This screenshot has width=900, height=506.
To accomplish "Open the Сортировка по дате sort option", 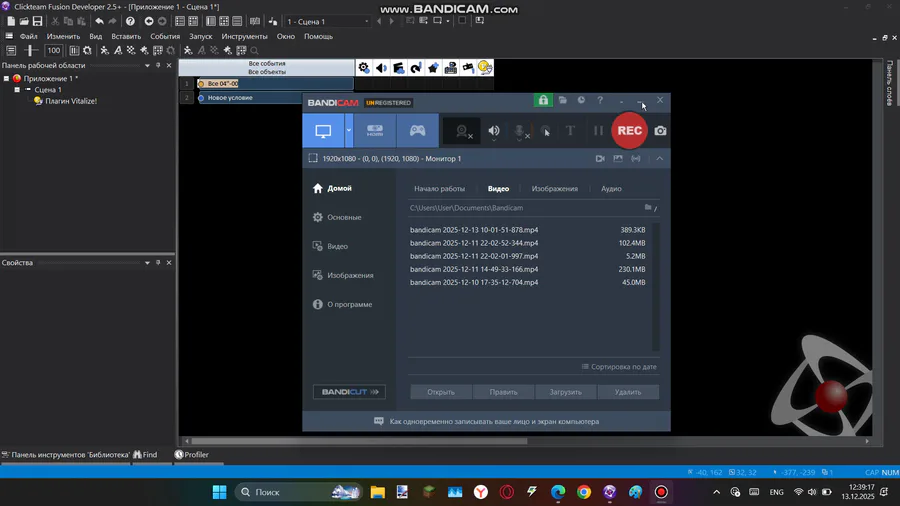I will (619, 367).
